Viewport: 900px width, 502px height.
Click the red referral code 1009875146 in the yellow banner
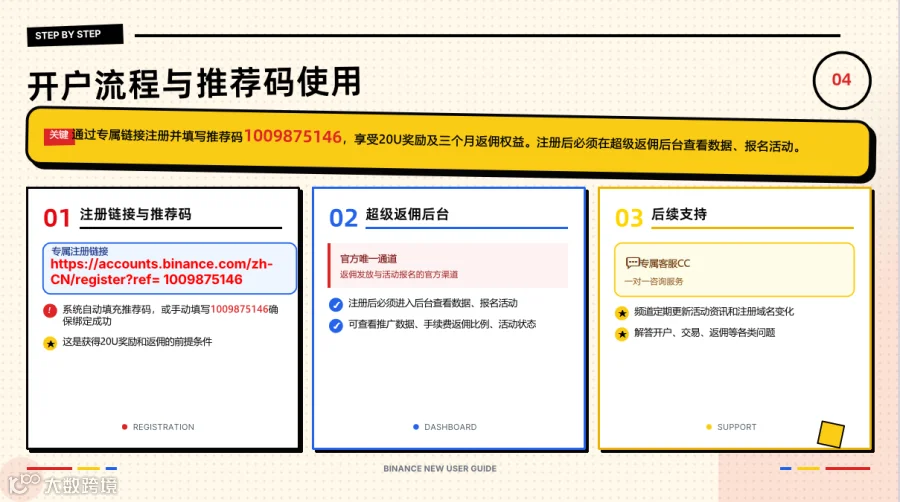(293, 137)
